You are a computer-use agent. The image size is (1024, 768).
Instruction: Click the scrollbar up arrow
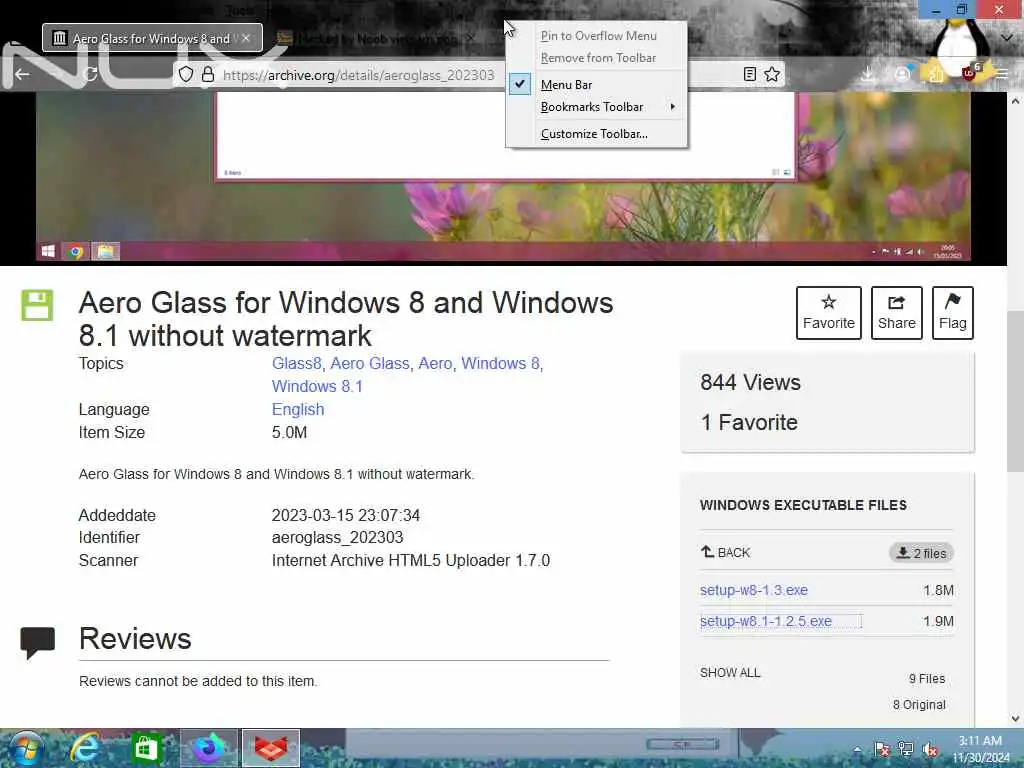coord(1015,101)
